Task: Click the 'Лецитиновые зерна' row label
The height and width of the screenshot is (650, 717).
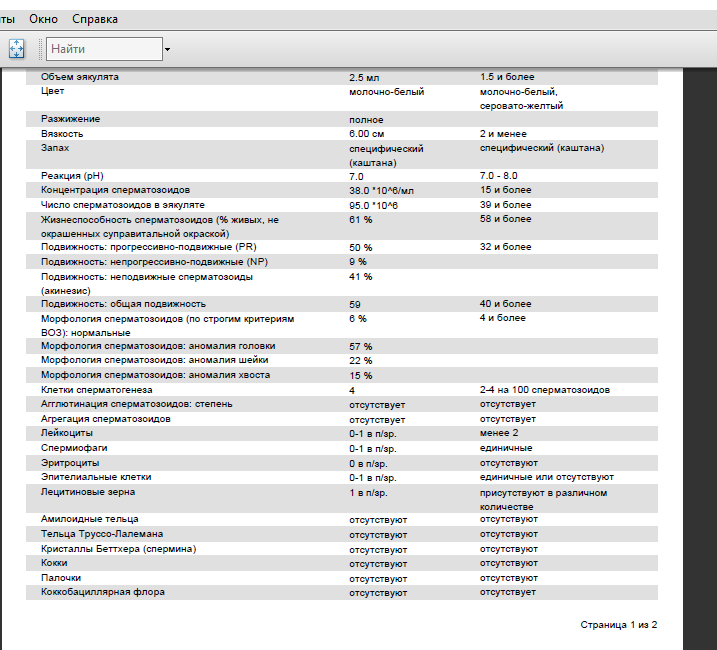Action: (x=88, y=493)
